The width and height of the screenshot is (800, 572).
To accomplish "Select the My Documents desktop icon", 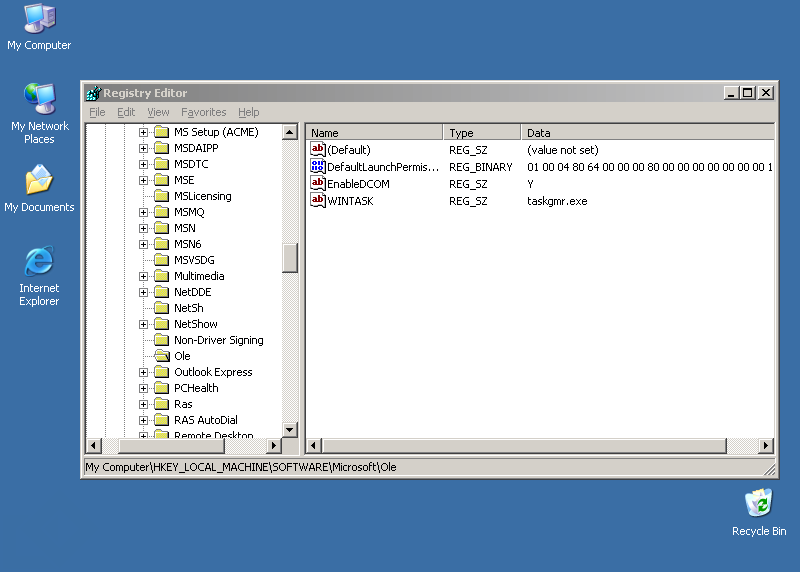I will 39,188.
